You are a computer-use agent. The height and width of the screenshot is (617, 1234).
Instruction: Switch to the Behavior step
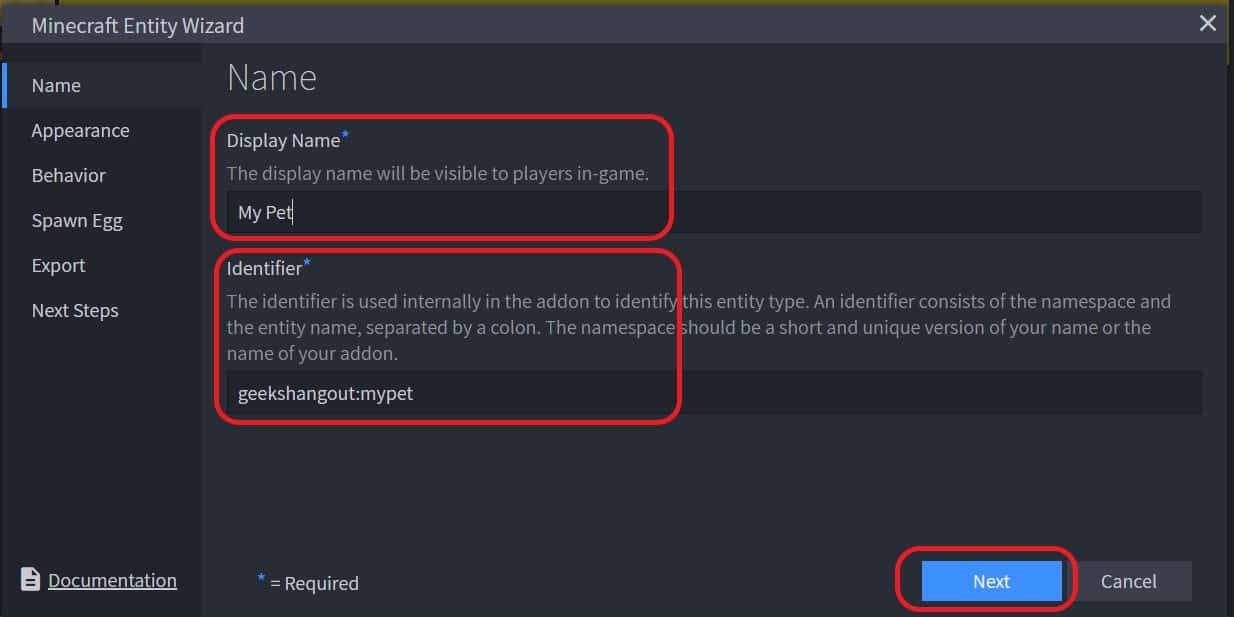click(68, 175)
